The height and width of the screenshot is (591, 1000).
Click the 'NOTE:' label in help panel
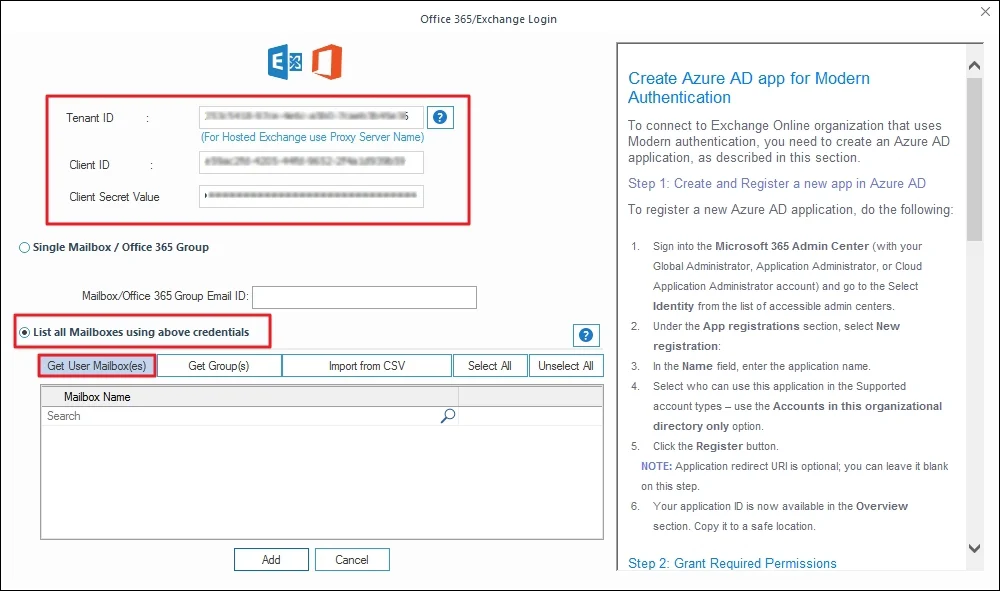tap(656, 466)
